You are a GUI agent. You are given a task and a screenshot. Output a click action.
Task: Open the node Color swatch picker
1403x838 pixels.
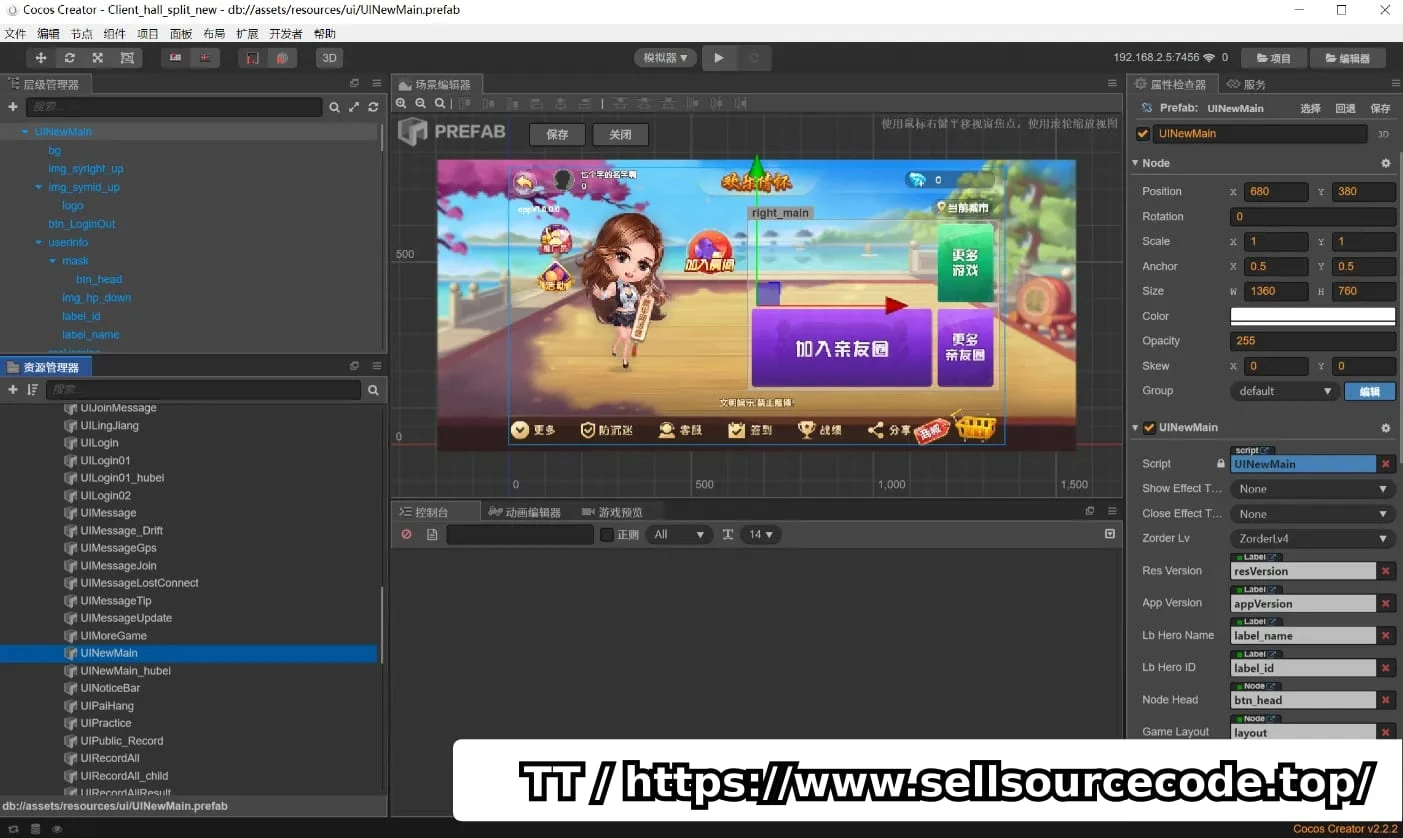[1313, 316]
